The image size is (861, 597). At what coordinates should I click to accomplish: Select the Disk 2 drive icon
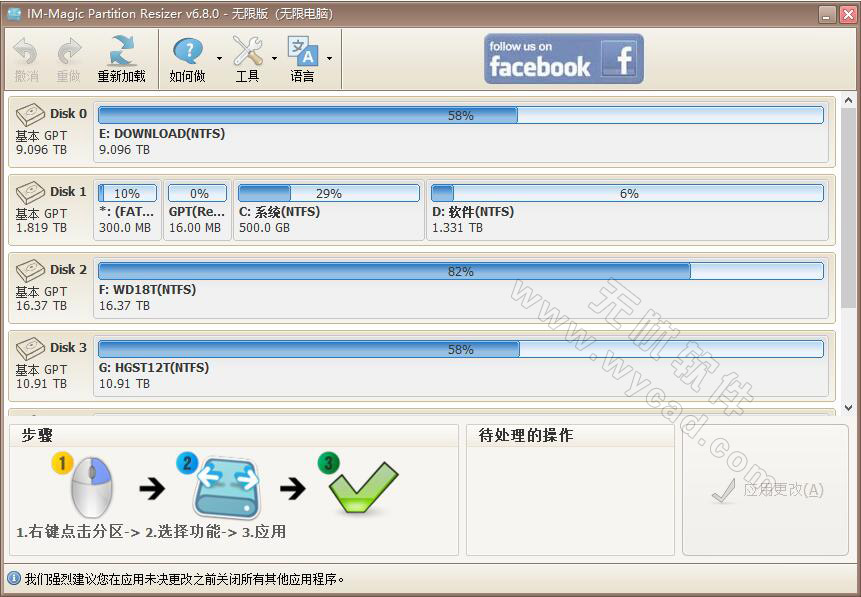30,270
